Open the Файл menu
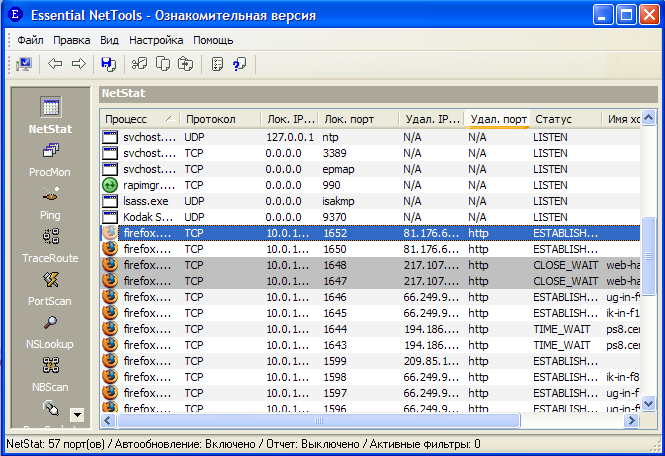The height and width of the screenshot is (456, 665). (x=30, y=40)
